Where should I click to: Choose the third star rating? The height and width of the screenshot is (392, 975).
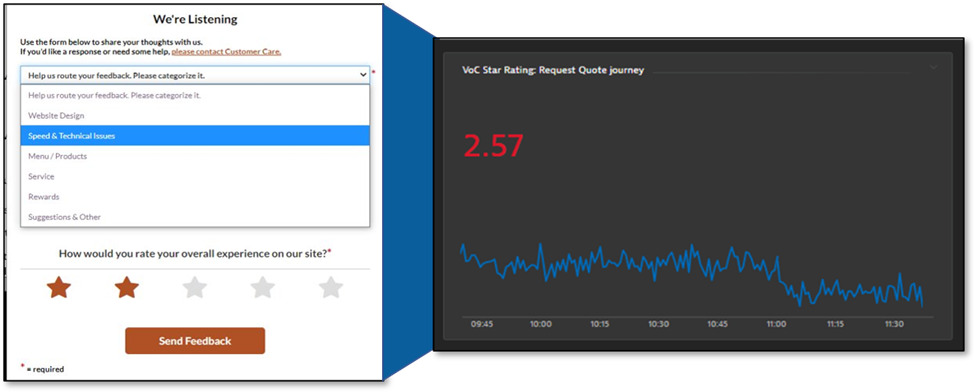pos(195,287)
